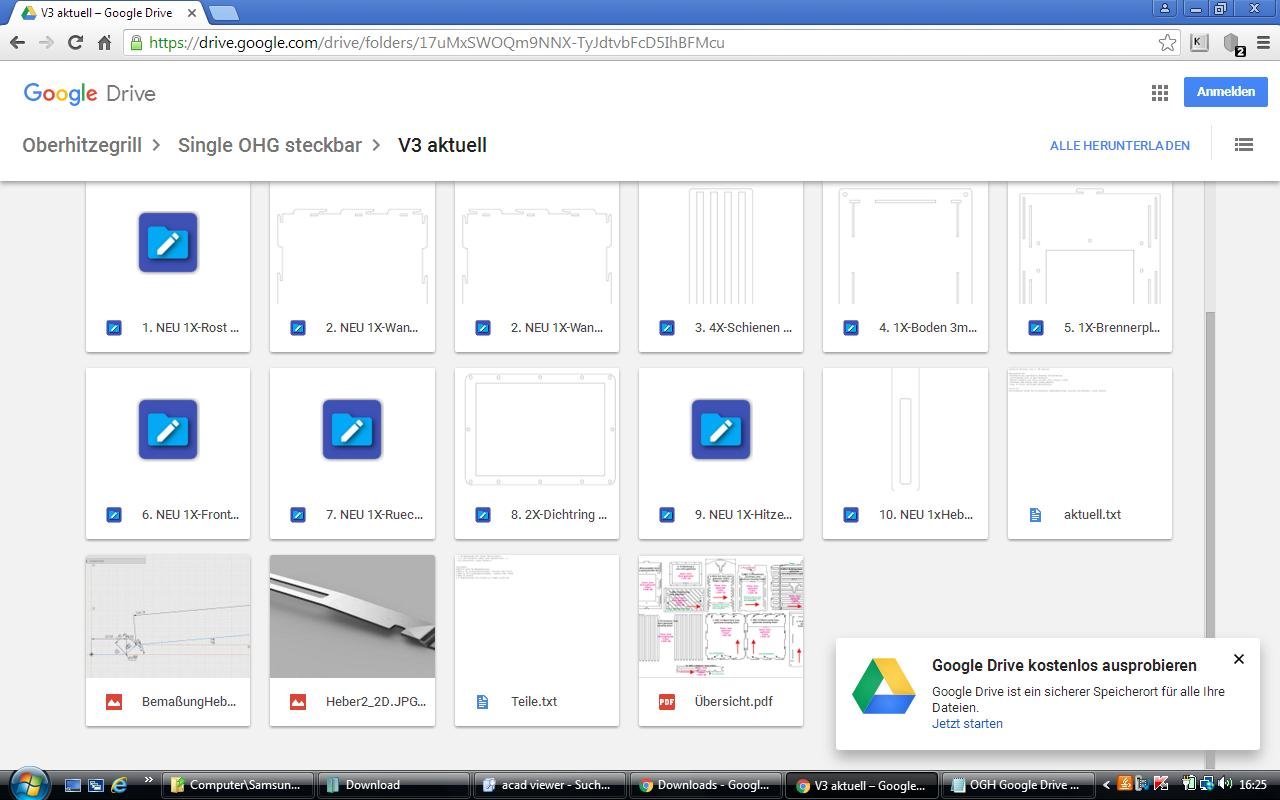Viewport: 1280px width, 800px height.
Task: Switch to the Download taskbar window
Action: pos(393,785)
